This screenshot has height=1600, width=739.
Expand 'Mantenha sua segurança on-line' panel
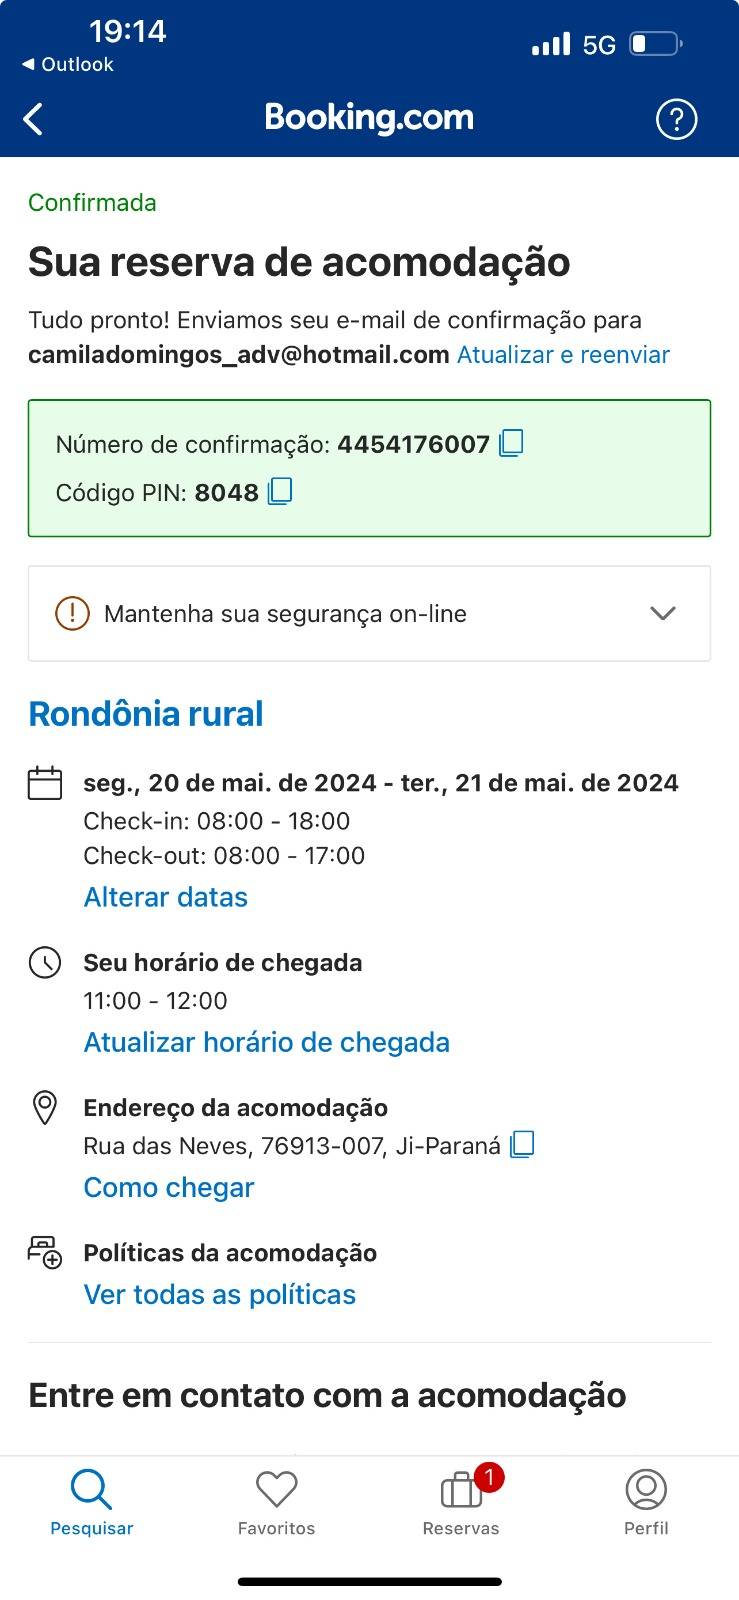point(369,613)
